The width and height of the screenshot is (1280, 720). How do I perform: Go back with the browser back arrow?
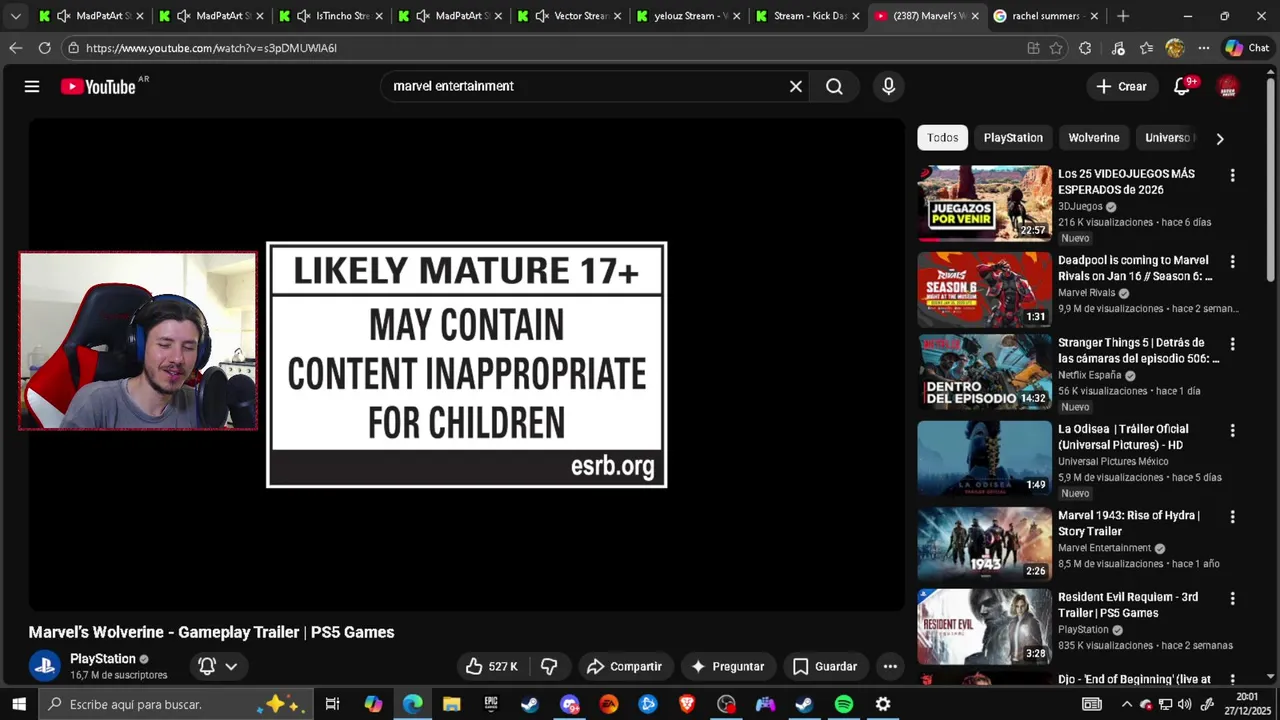click(15, 48)
